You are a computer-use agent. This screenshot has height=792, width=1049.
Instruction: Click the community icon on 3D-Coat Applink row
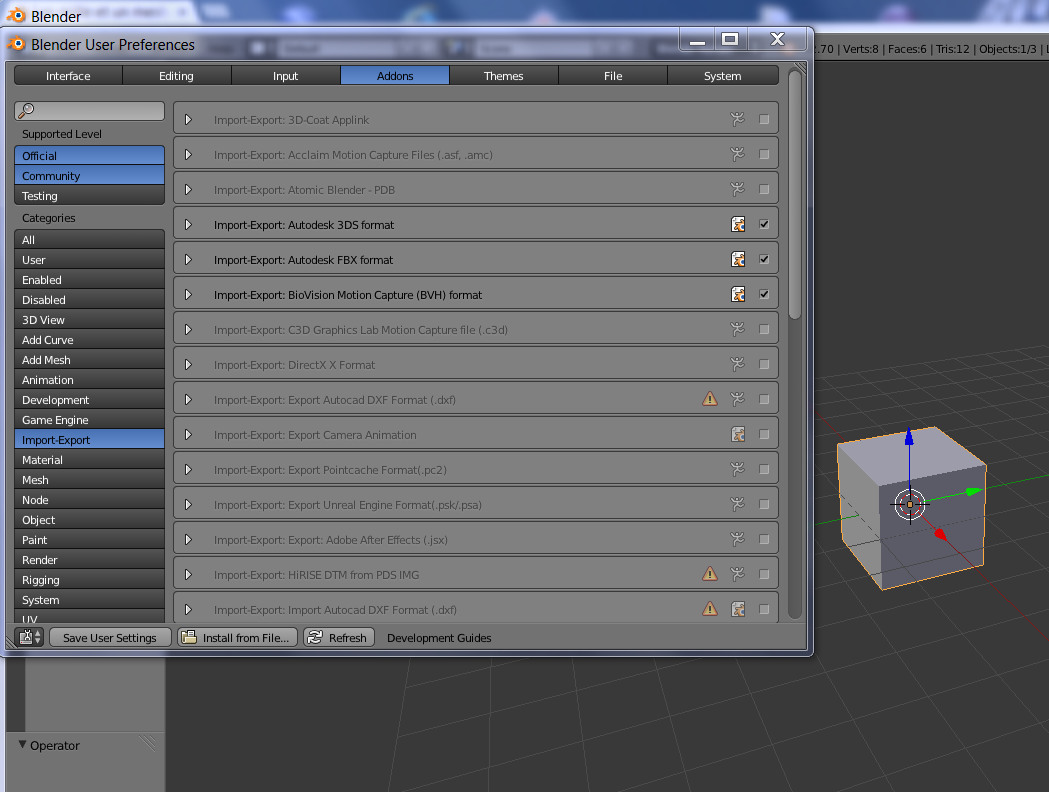tap(737, 119)
